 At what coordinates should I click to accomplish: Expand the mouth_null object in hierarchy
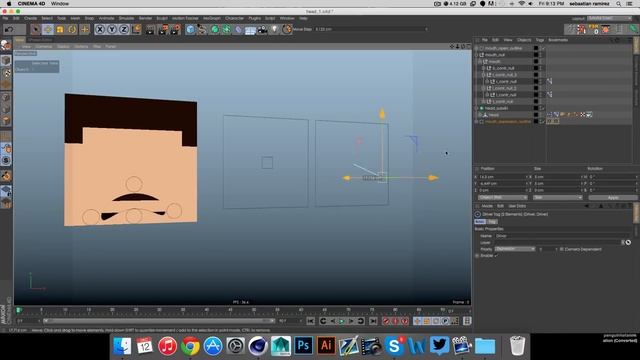476,55
